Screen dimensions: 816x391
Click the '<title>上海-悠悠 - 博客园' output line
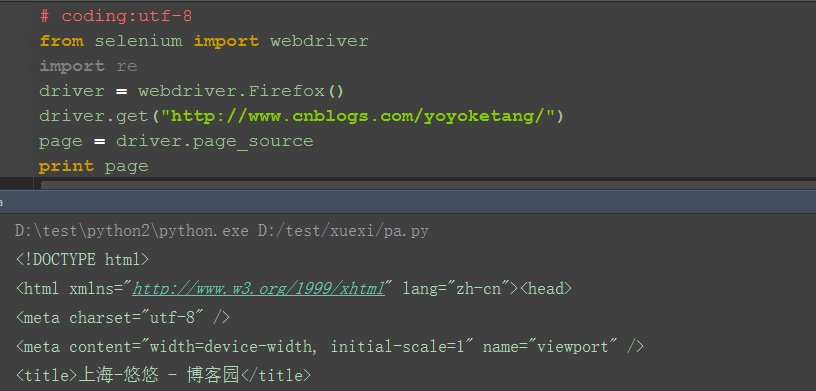tap(163, 375)
